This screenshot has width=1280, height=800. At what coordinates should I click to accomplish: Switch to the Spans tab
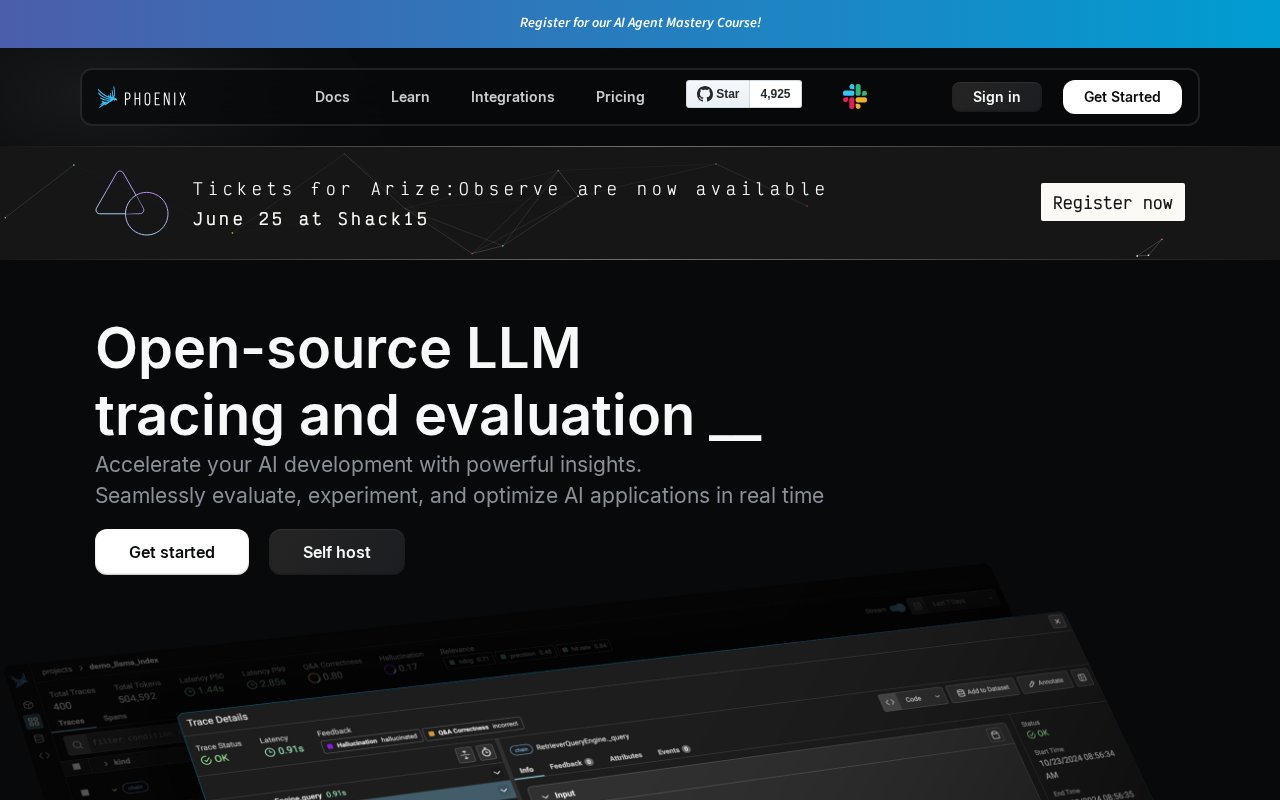click(115, 716)
